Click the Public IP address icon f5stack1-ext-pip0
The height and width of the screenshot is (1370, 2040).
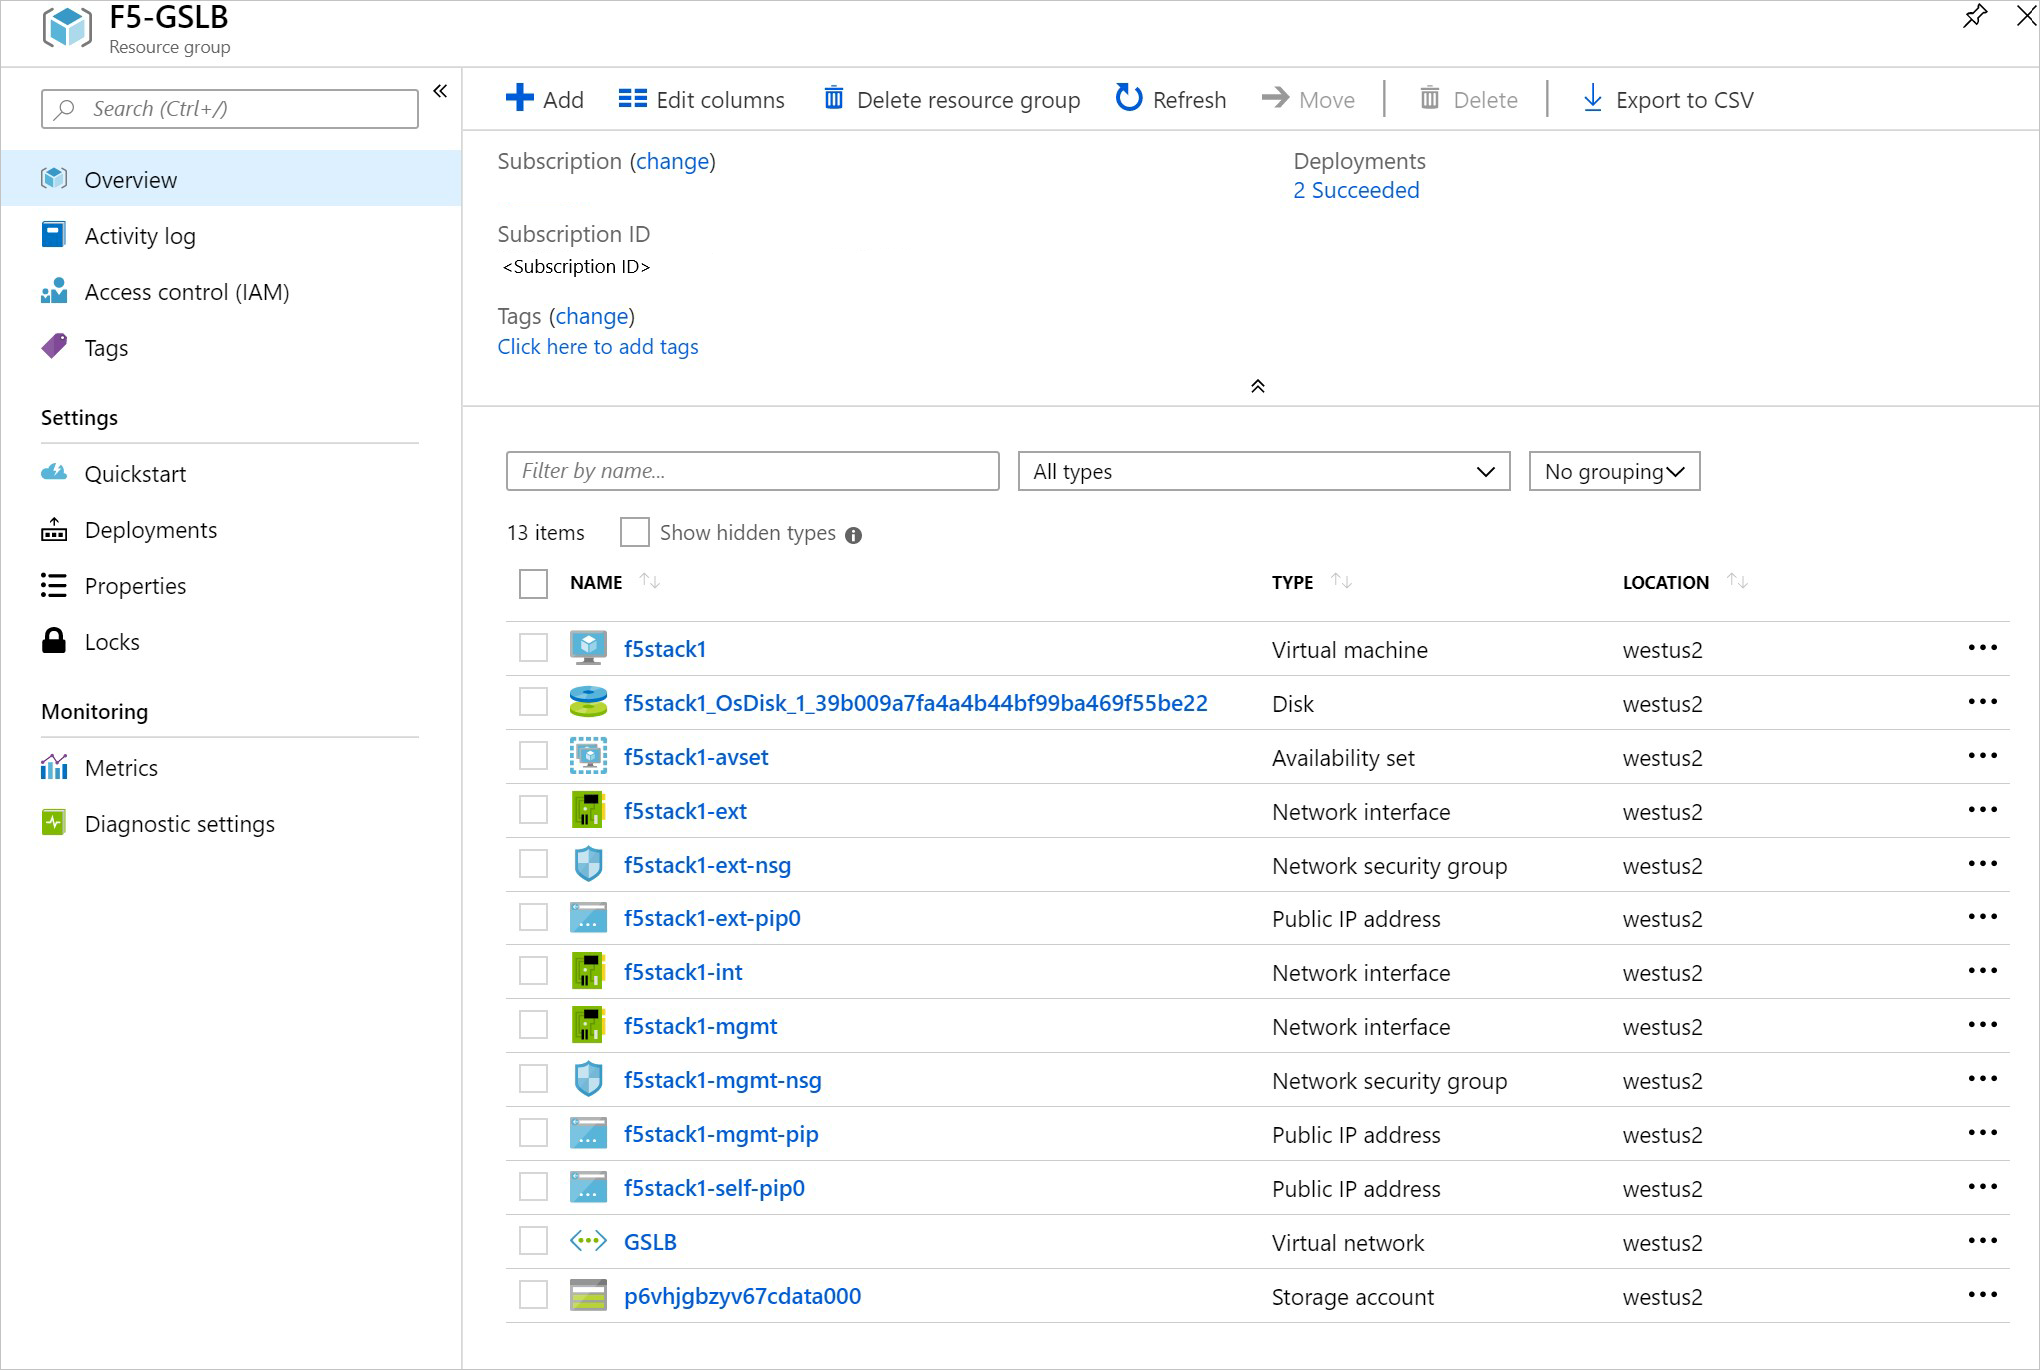click(x=589, y=917)
